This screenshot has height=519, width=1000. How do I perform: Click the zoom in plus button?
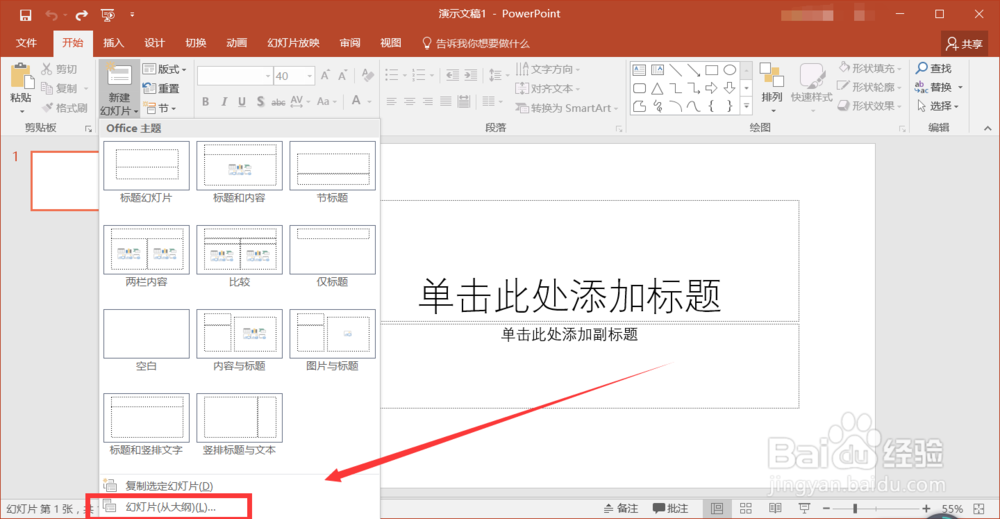(x=926, y=508)
